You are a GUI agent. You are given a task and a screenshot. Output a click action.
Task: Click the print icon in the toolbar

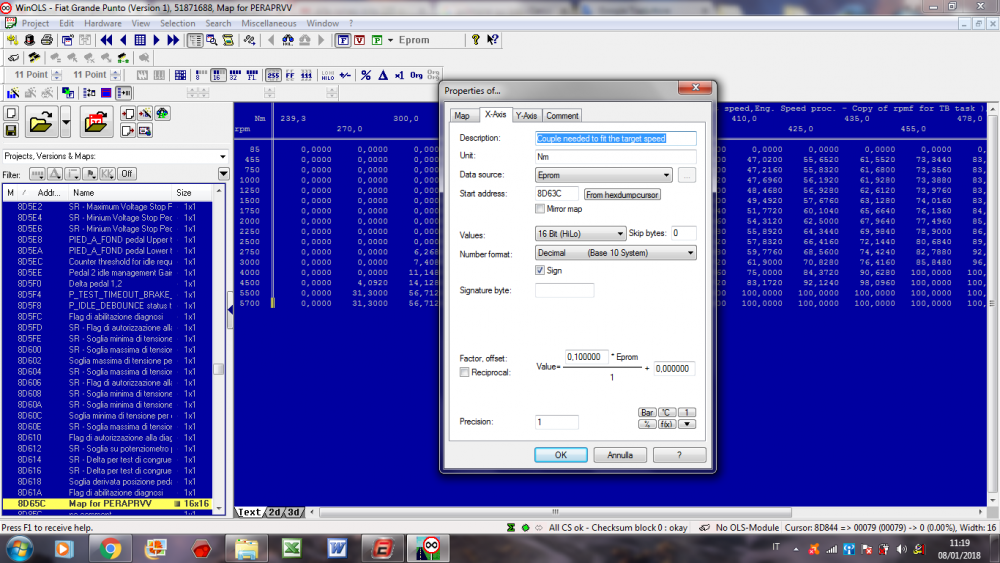coord(47,40)
